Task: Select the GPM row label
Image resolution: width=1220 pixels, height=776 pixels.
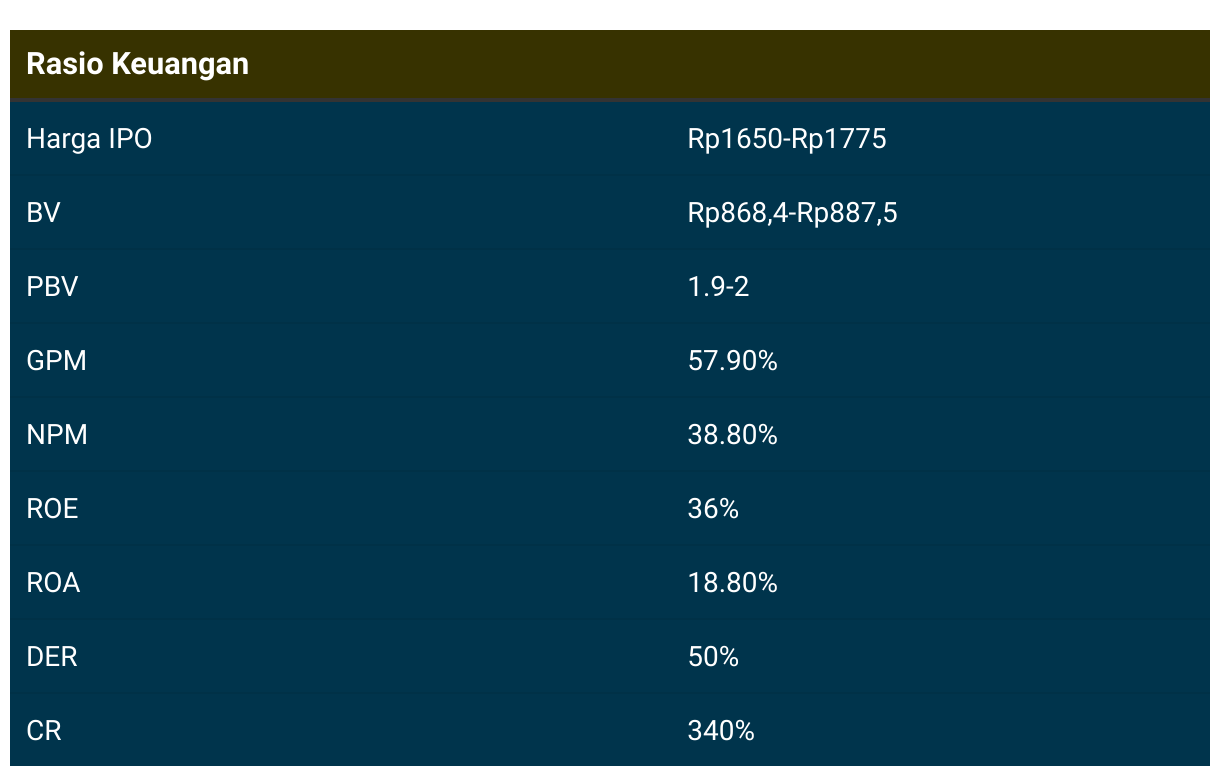Action: [x=56, y=360]
